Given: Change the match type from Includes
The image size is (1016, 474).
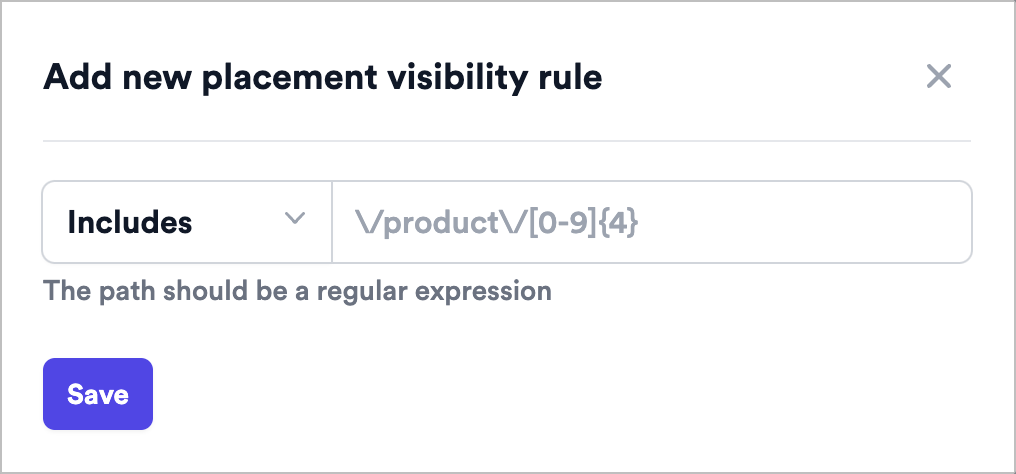Looking at the screenshot, I should pos(187,222).
